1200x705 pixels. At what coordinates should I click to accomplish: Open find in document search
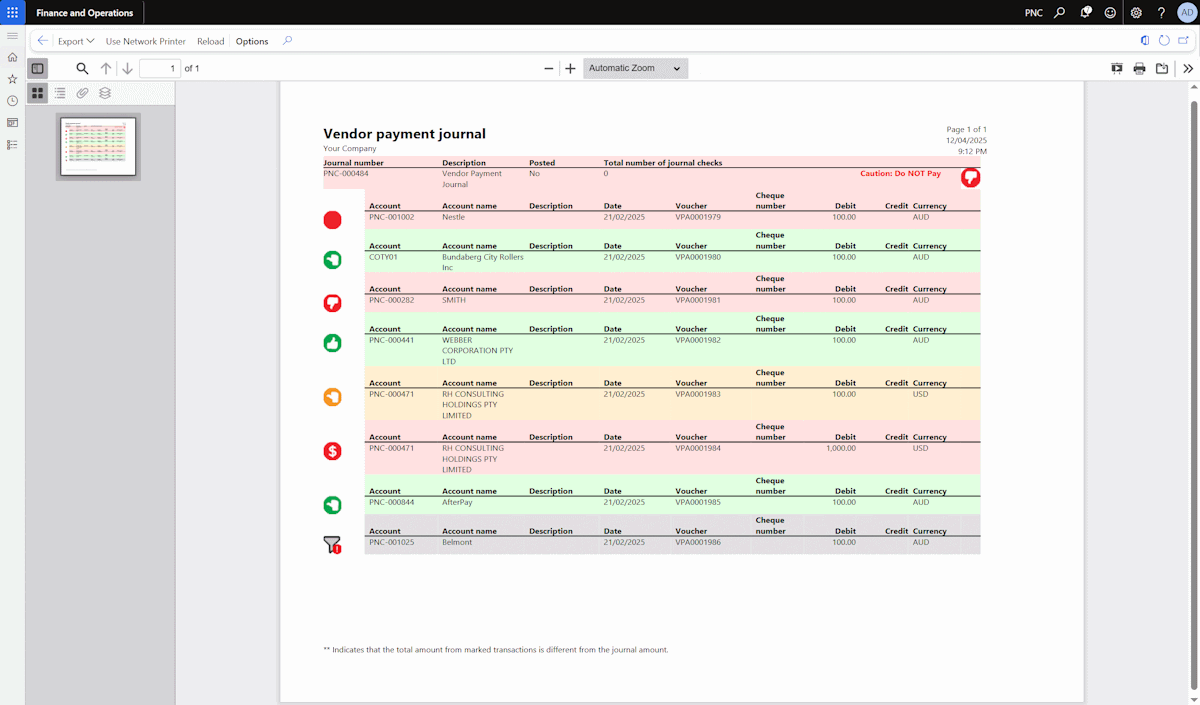coord(83,69)
